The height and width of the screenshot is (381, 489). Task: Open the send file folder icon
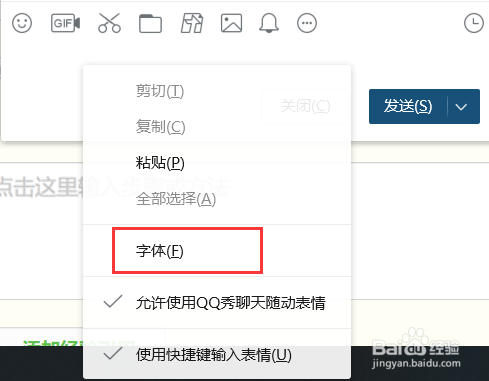pyautogui.click(x=150, y=23)
